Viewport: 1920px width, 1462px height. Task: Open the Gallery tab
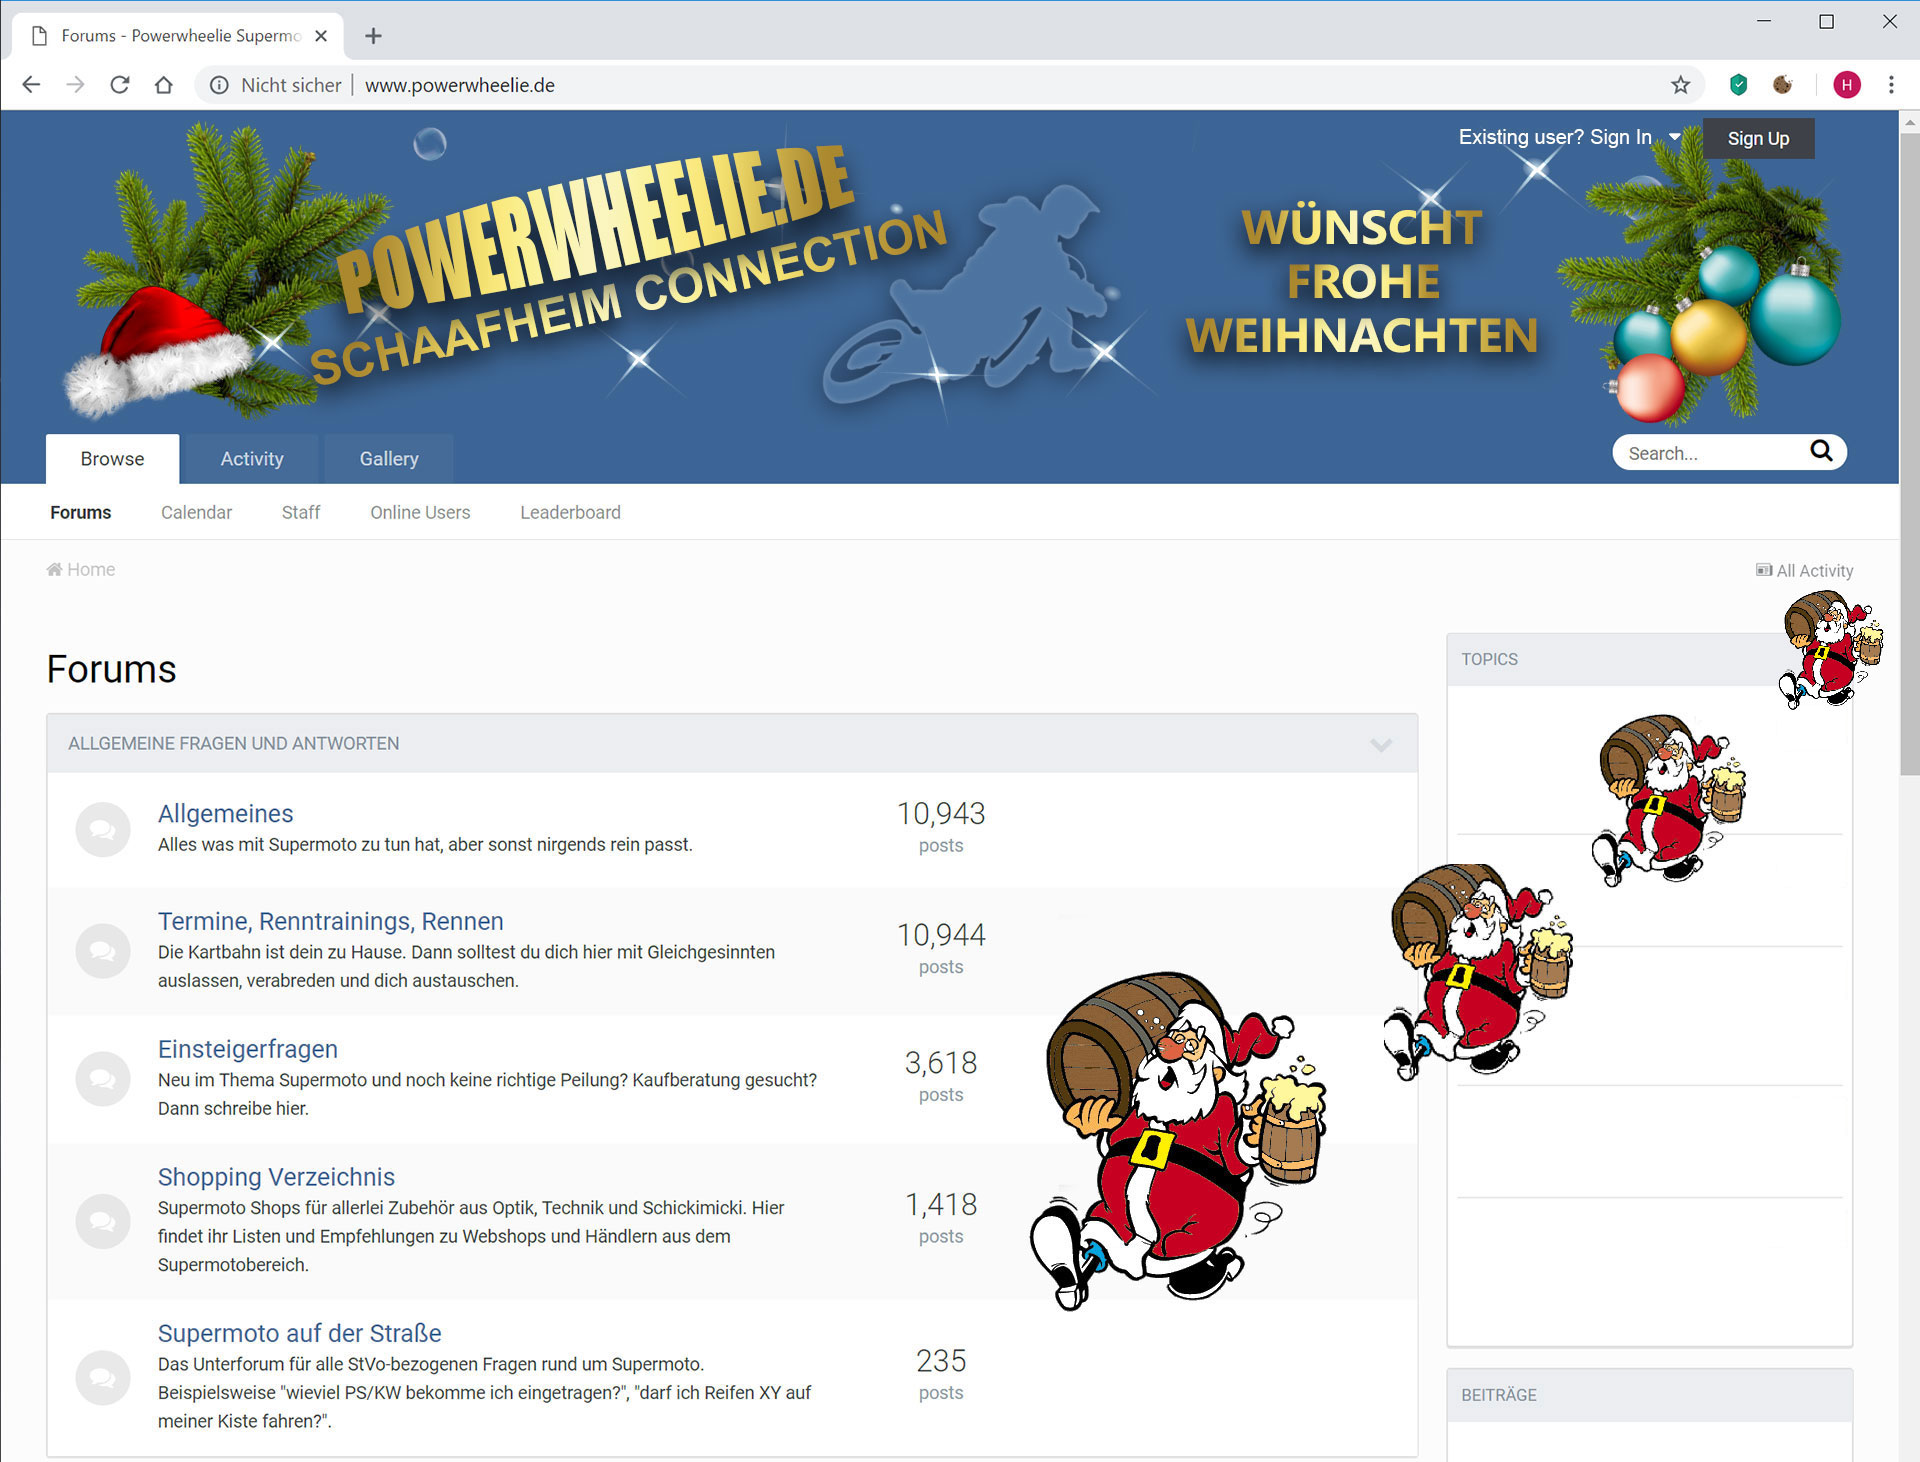pyautogui.click(x=389, y=458)
